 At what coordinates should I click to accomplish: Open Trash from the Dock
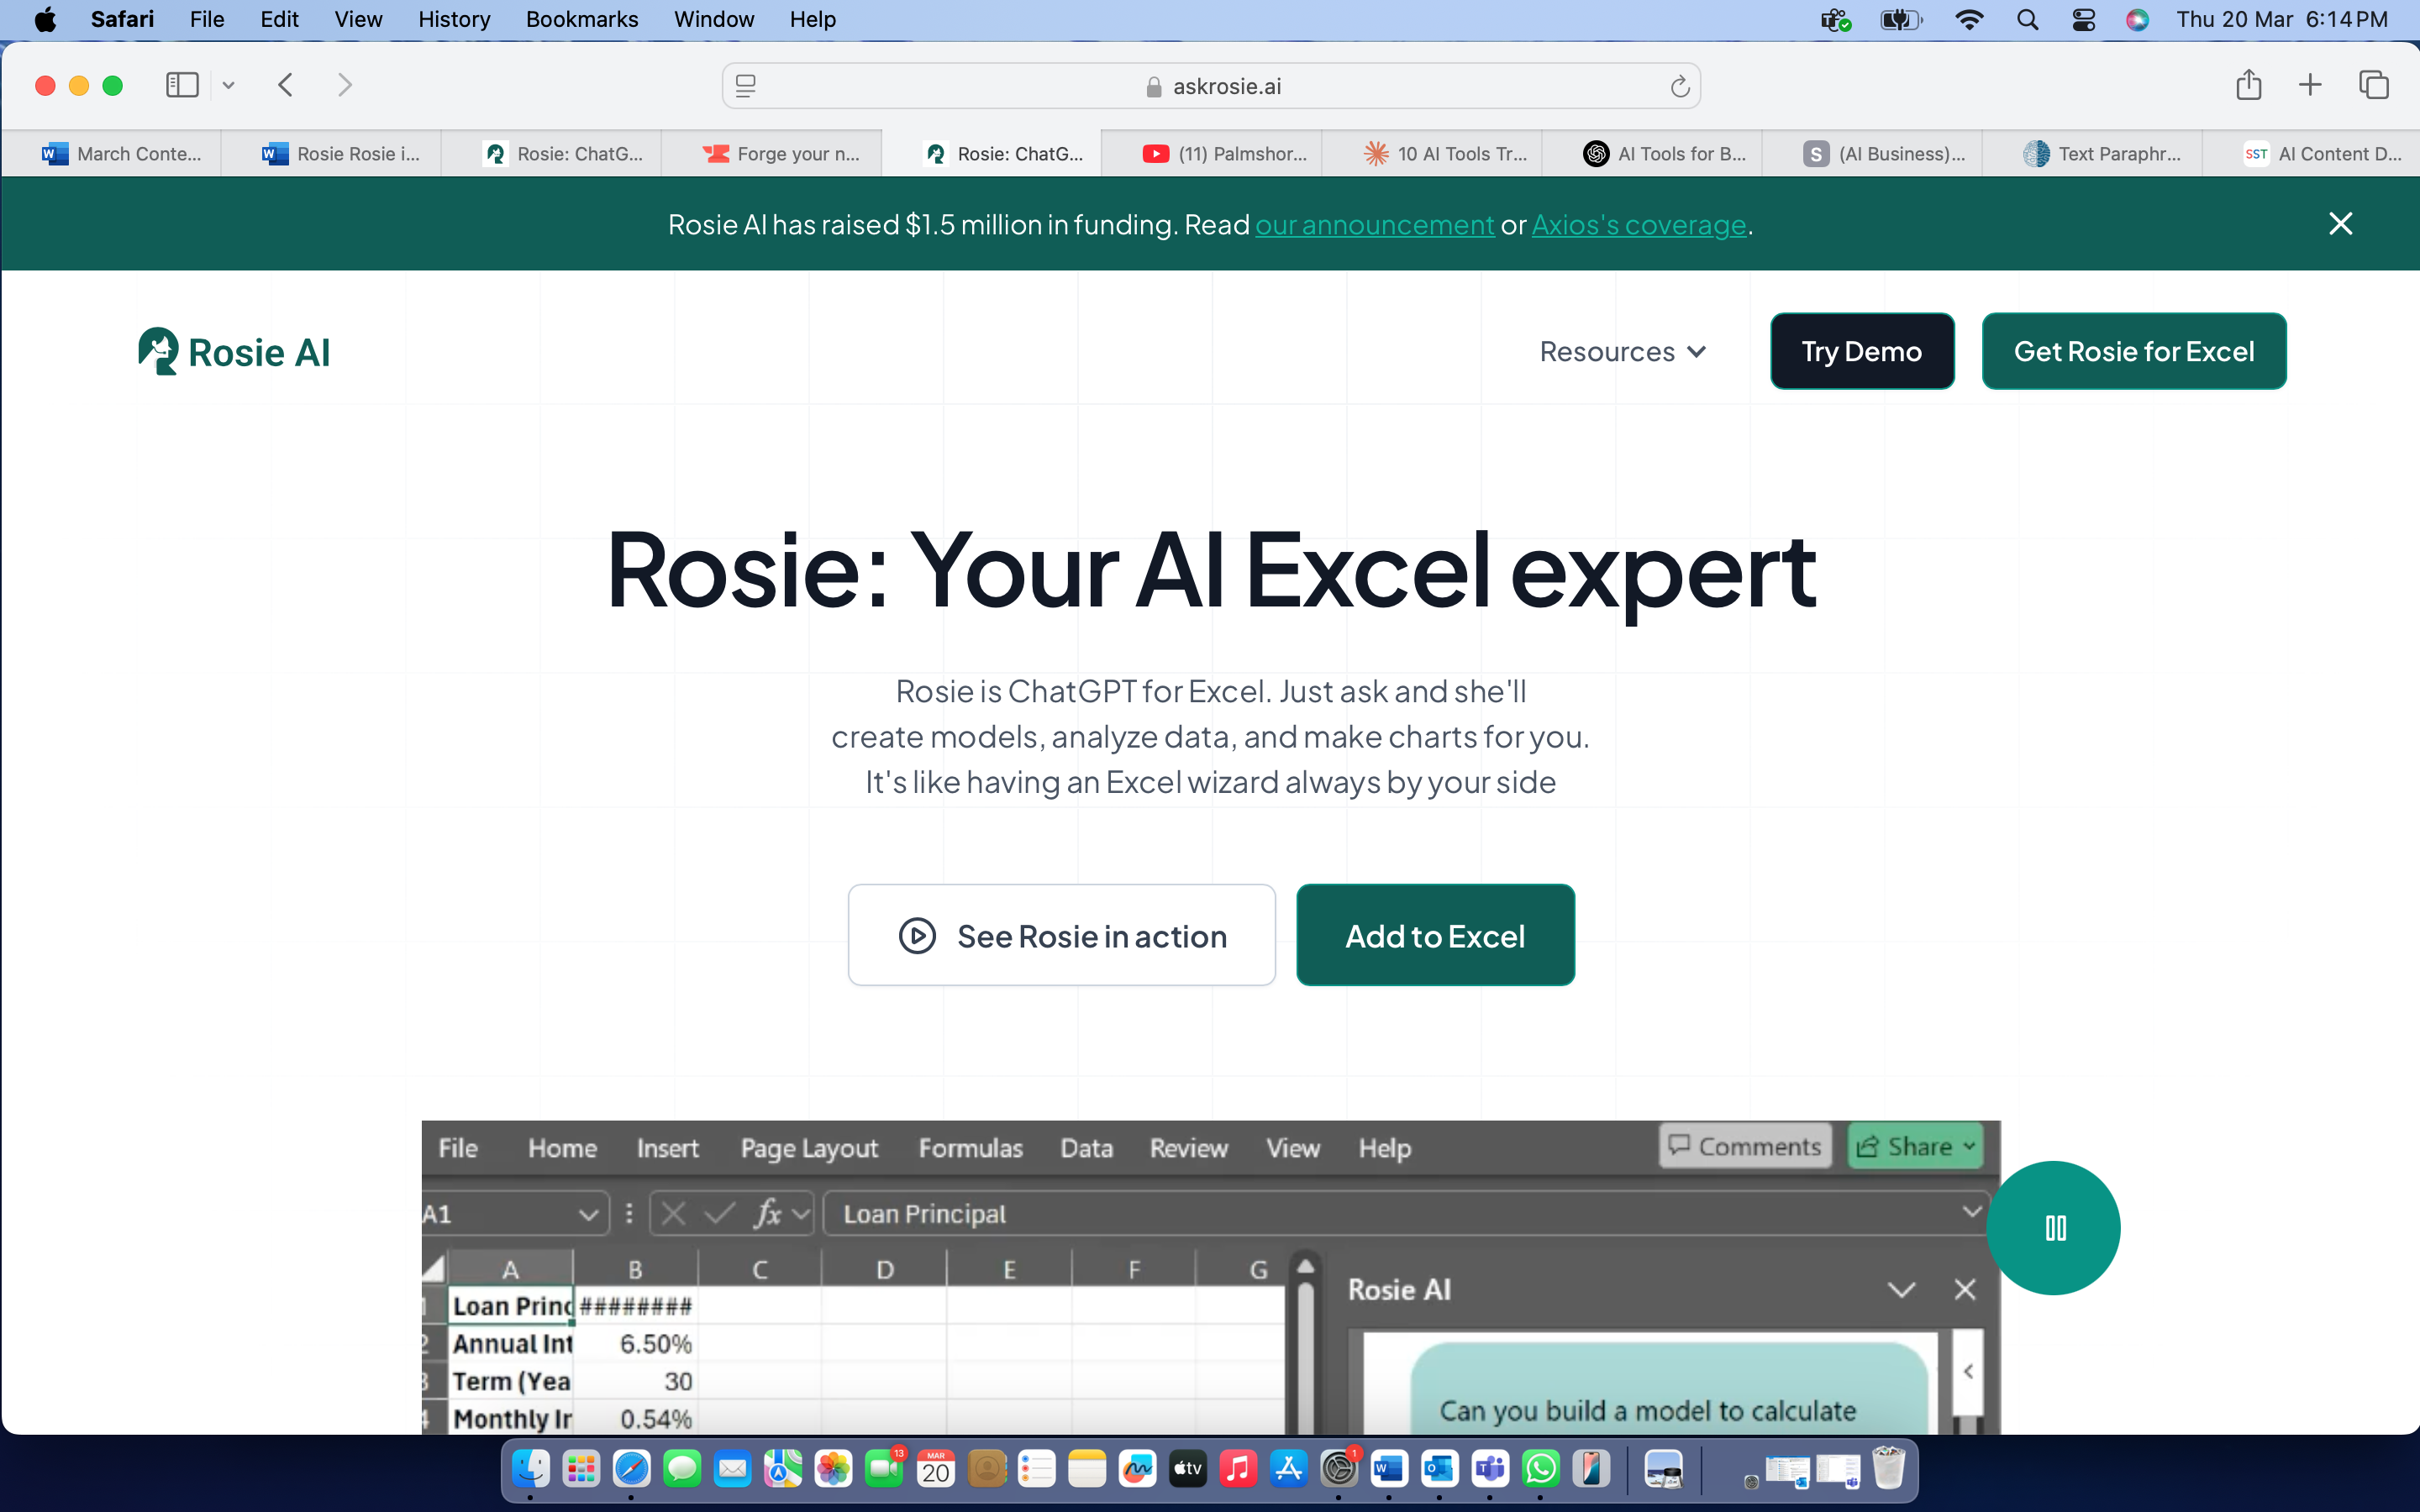[x=1888, y=1468]
